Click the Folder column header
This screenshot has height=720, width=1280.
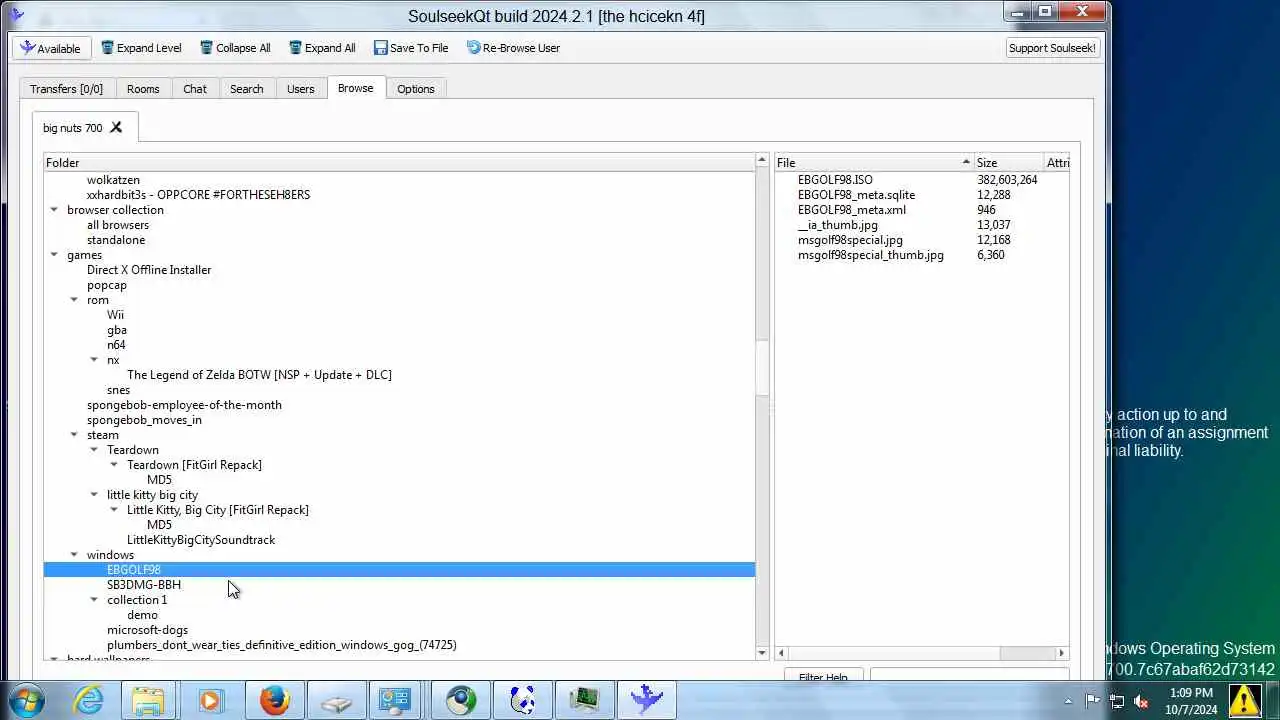point(400,163)
